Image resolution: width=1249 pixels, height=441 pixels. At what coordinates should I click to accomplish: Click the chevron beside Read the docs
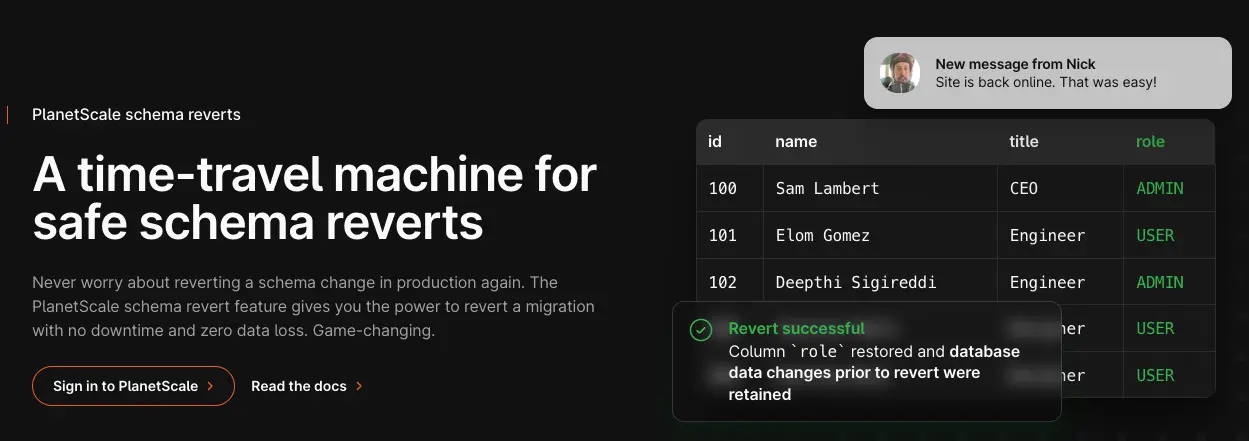[359, 386]
